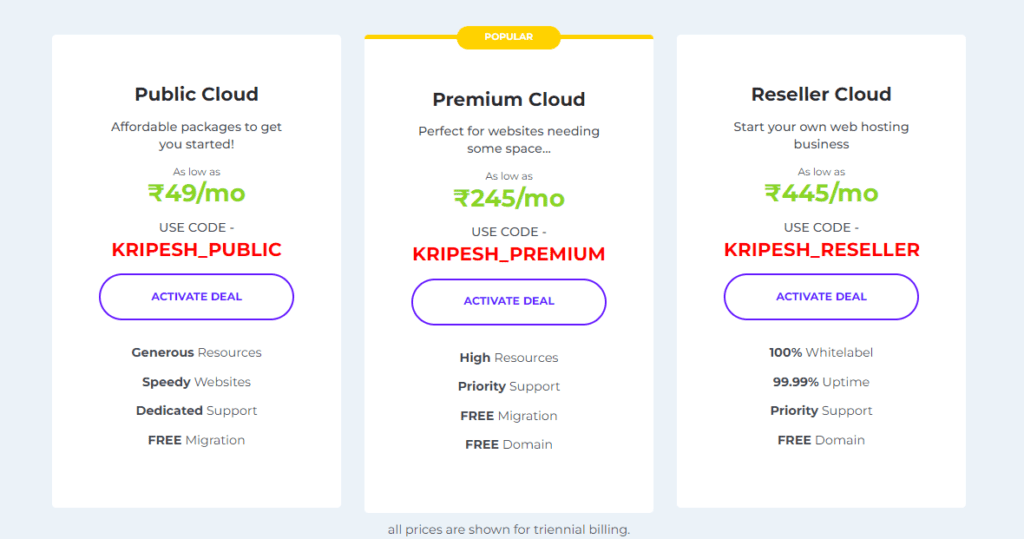Click the ₹245/mo price
This screenshot has width=1024, height=539.
(508, 198)
